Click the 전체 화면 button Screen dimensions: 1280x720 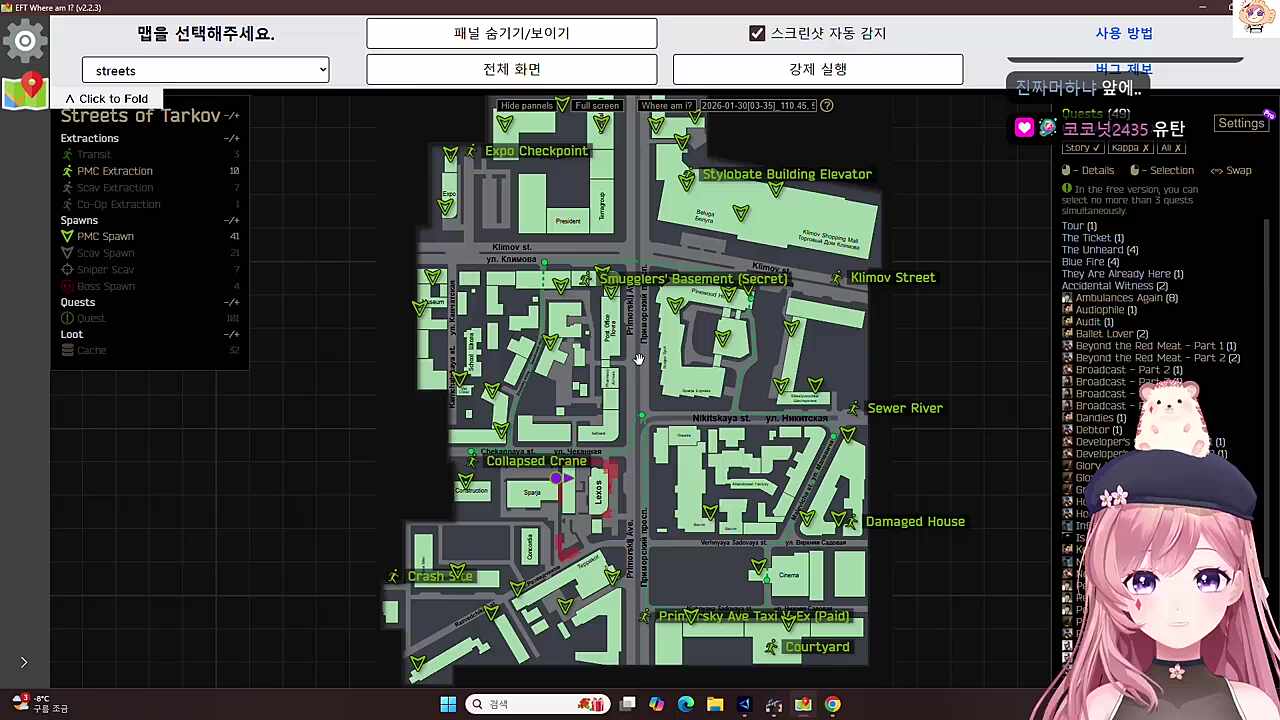[512, 69]
